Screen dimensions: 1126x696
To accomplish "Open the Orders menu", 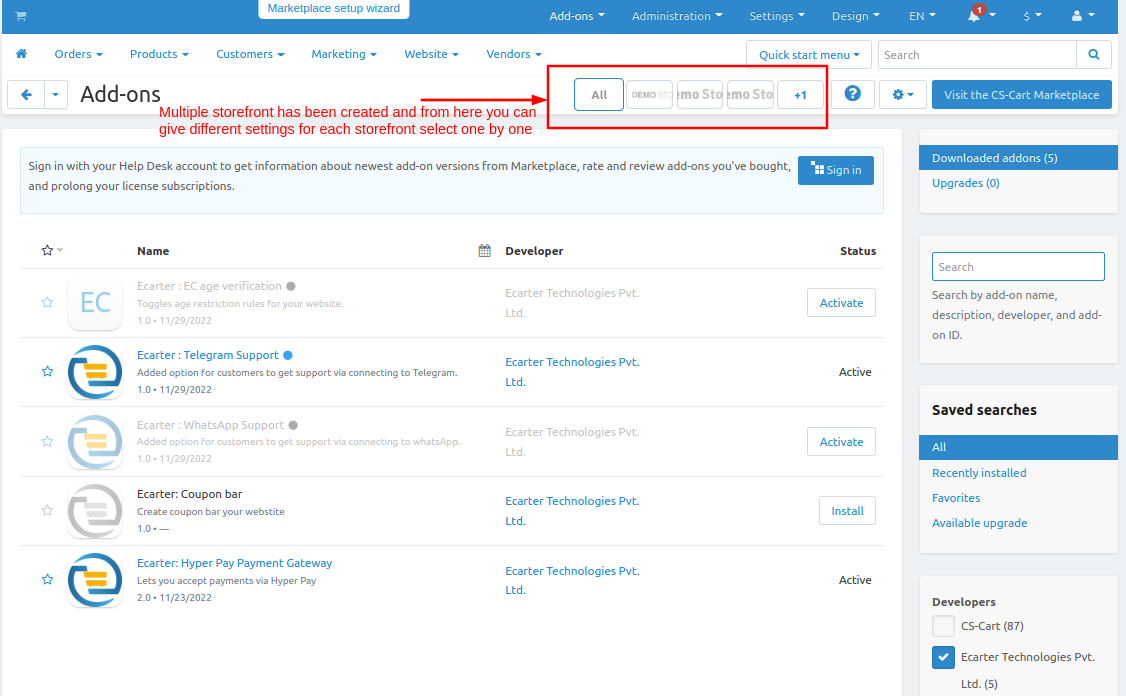I will pyautogui.click(x=78, y=54).
